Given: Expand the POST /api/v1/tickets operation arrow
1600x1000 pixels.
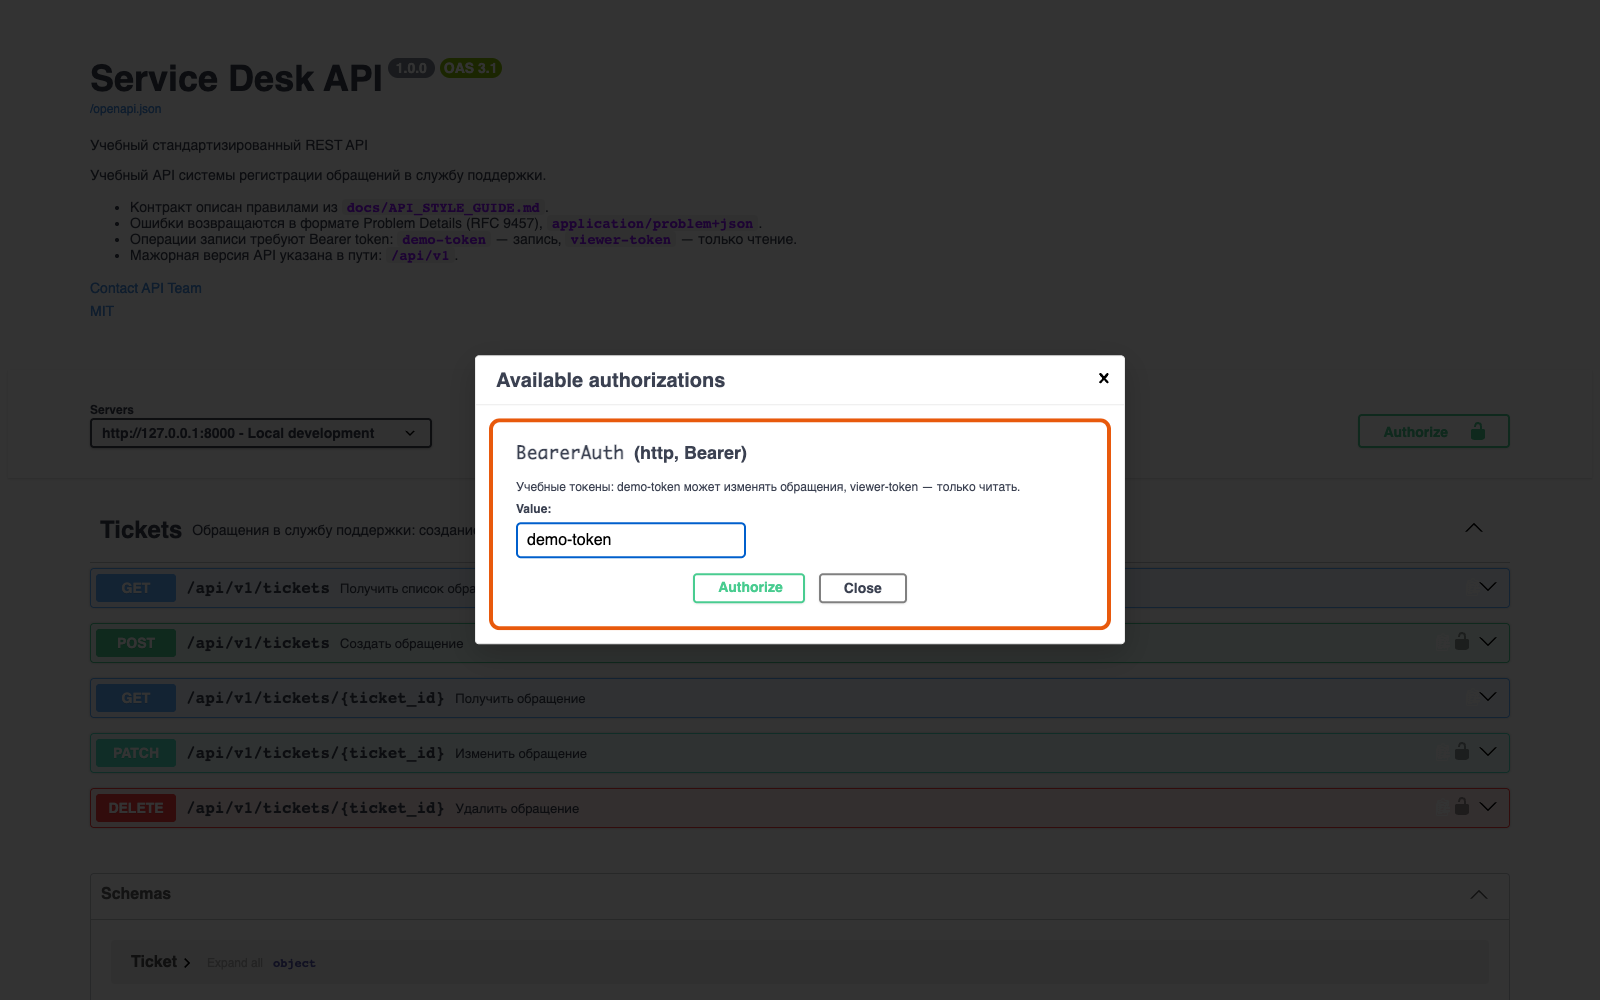Looking at the screenshot, I should tap(1488, 642).
